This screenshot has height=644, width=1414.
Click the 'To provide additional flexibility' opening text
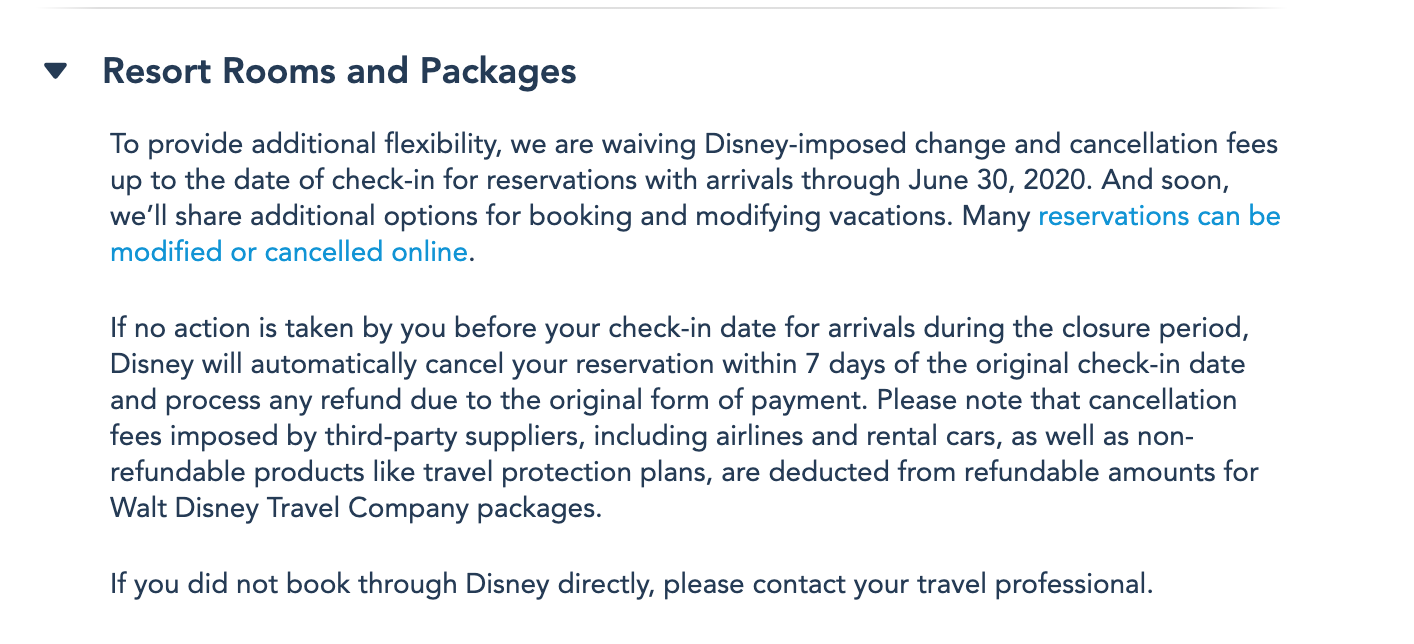pos(302,144)
